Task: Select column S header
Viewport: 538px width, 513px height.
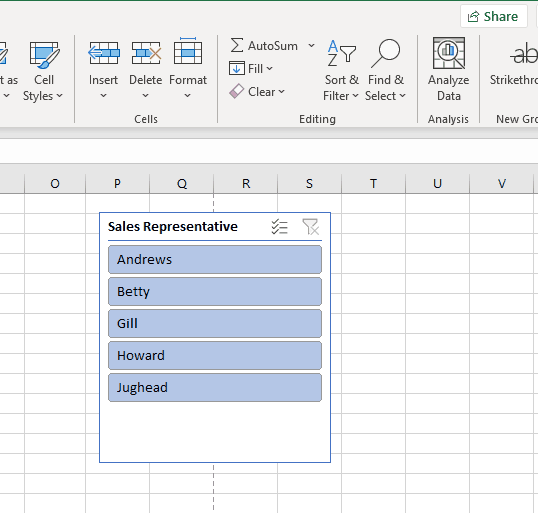Action: click(309, 184)
